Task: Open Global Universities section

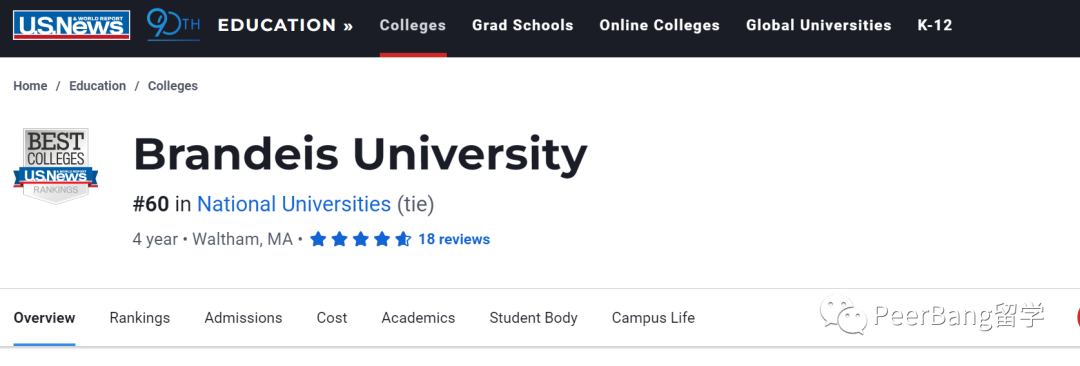Action: click(x=818, y=26)
